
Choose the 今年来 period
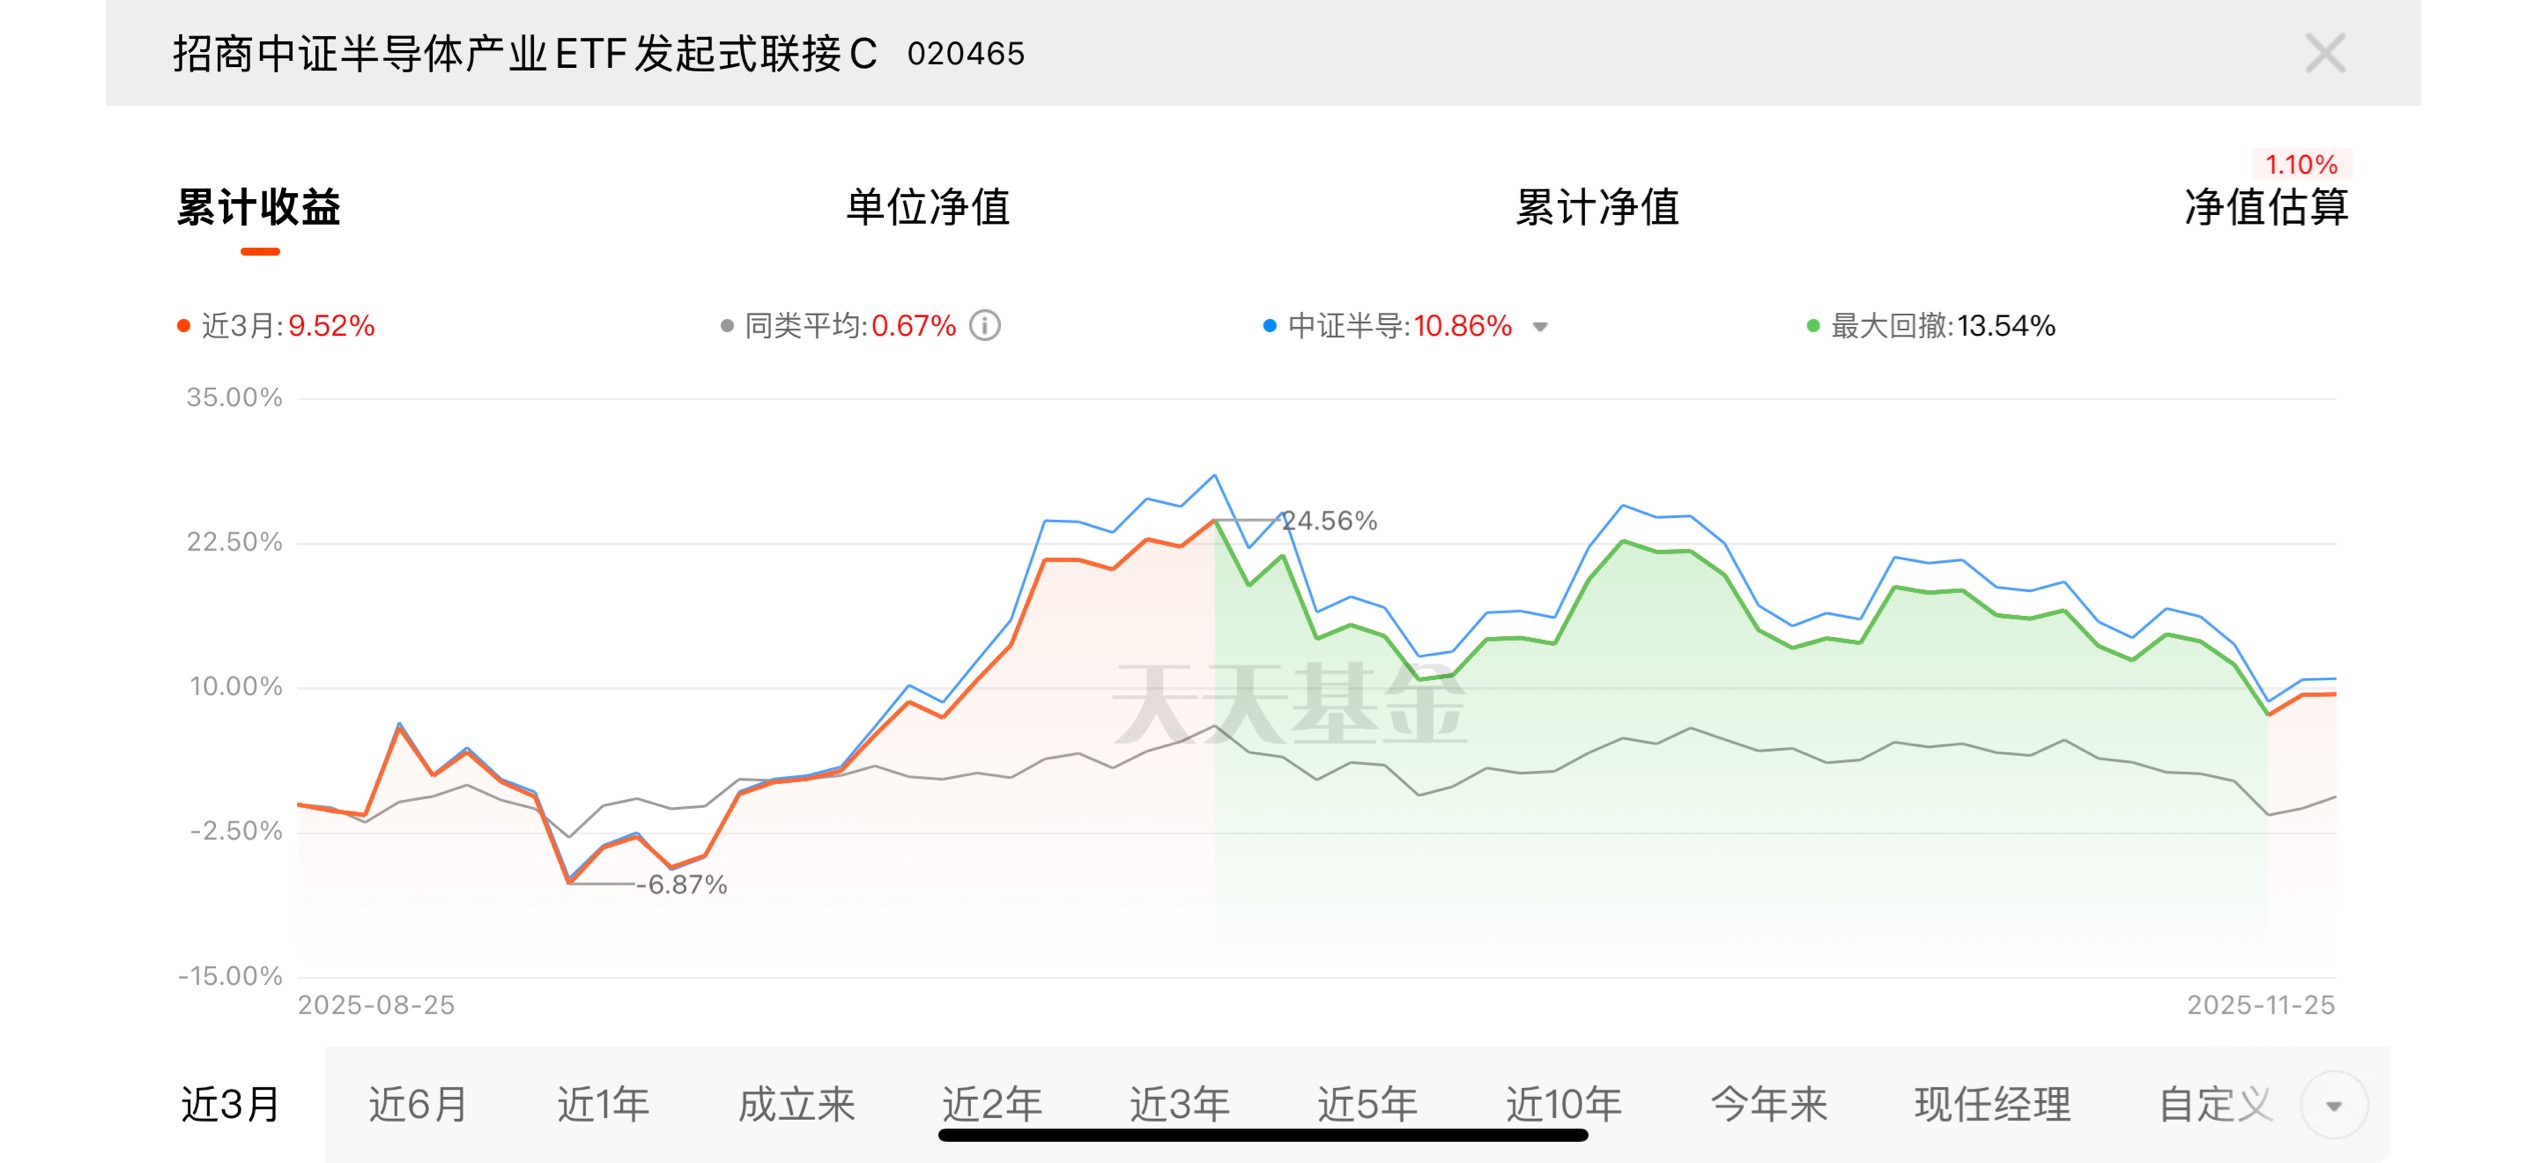coord(1768,1105)
